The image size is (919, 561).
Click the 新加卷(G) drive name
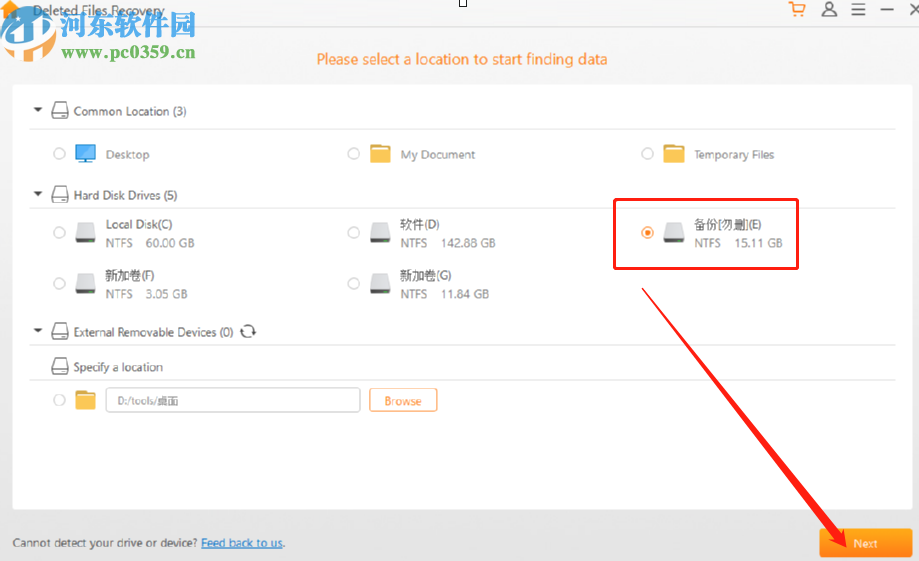(426, 276)
